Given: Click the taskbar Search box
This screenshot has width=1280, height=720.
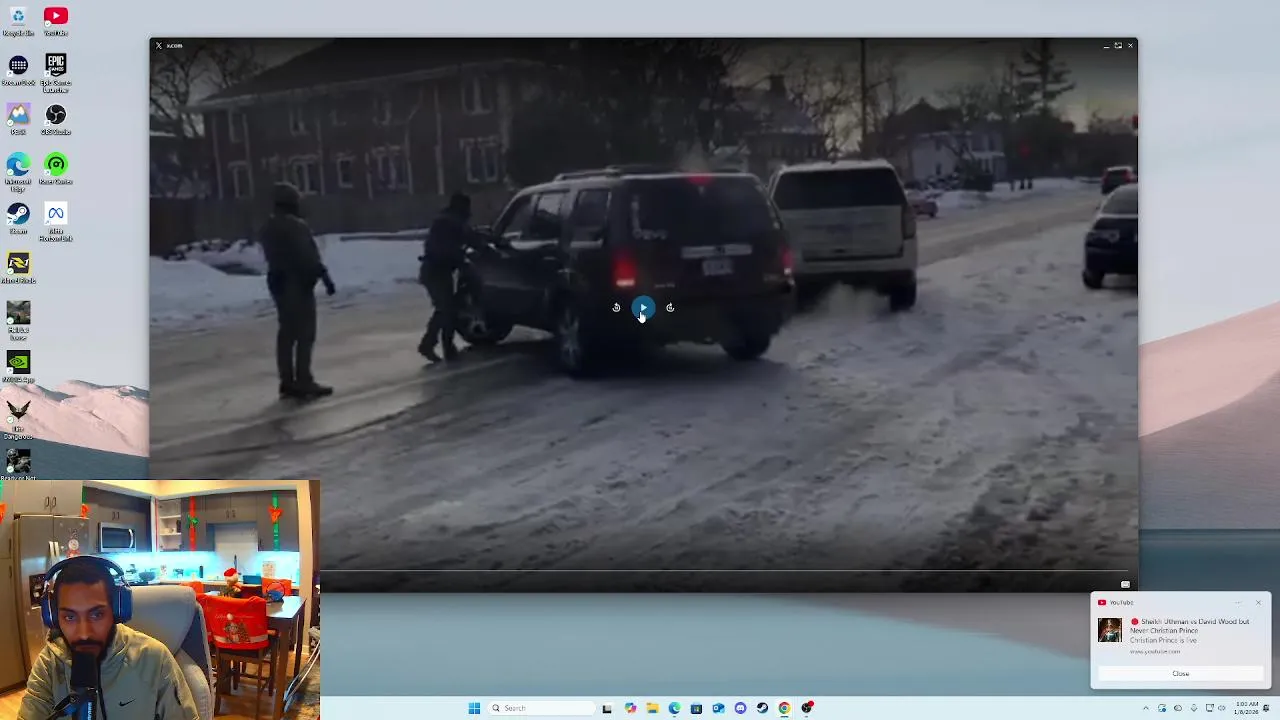Looking at the screenshot, I should click(540, 708).
